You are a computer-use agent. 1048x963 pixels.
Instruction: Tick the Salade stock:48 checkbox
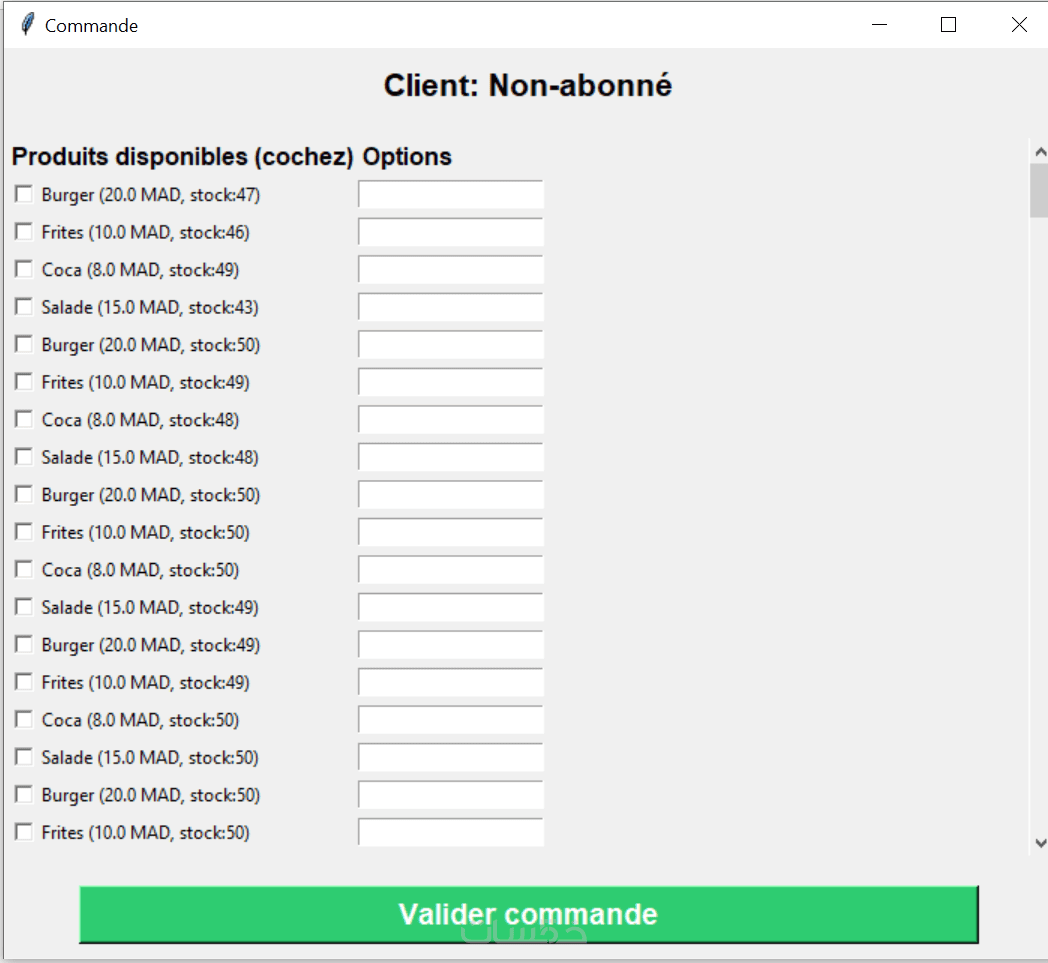coord(23,457)
